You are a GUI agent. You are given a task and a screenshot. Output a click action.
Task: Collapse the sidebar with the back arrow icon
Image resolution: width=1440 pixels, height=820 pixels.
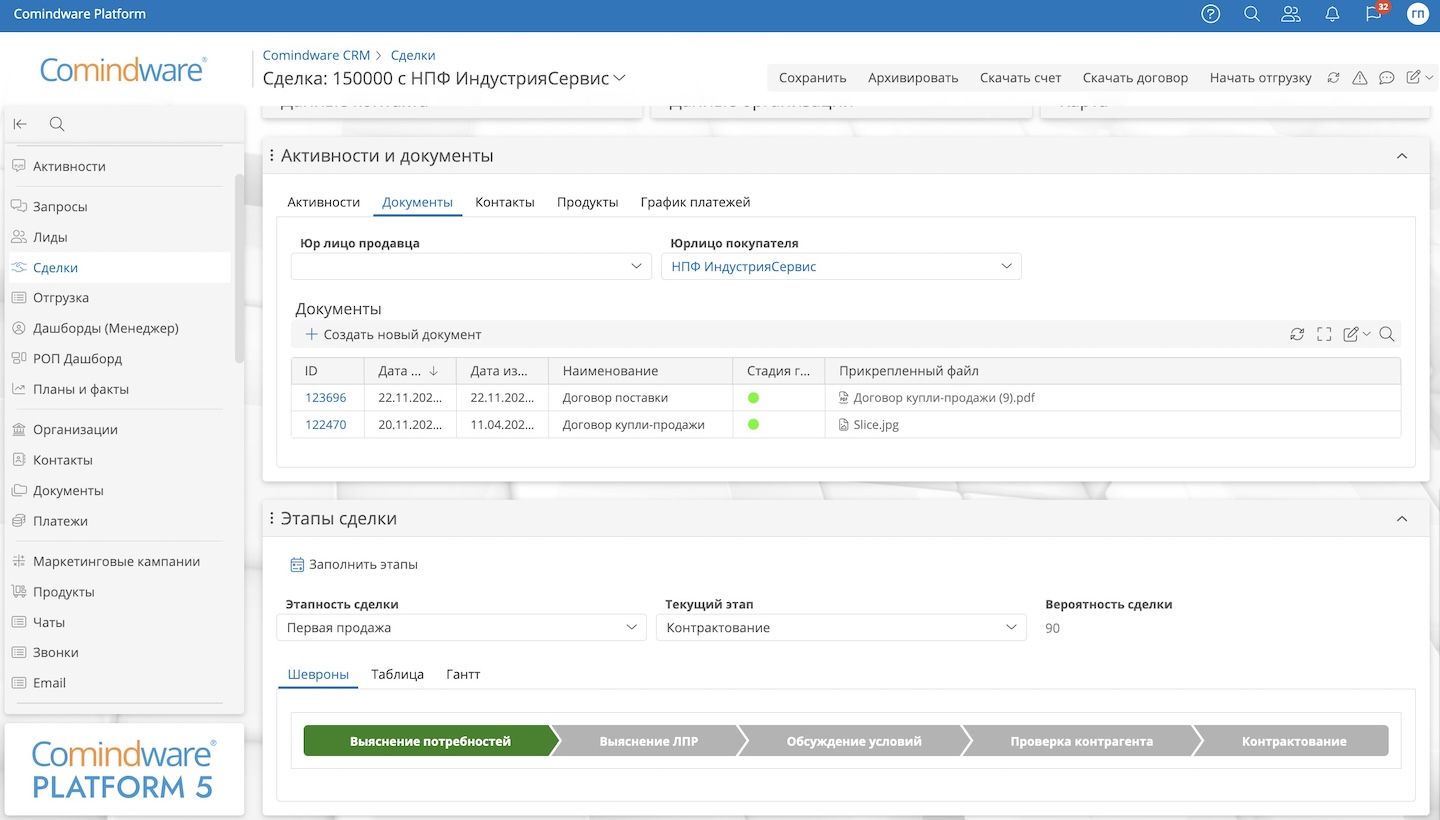(x=20, y=124)
